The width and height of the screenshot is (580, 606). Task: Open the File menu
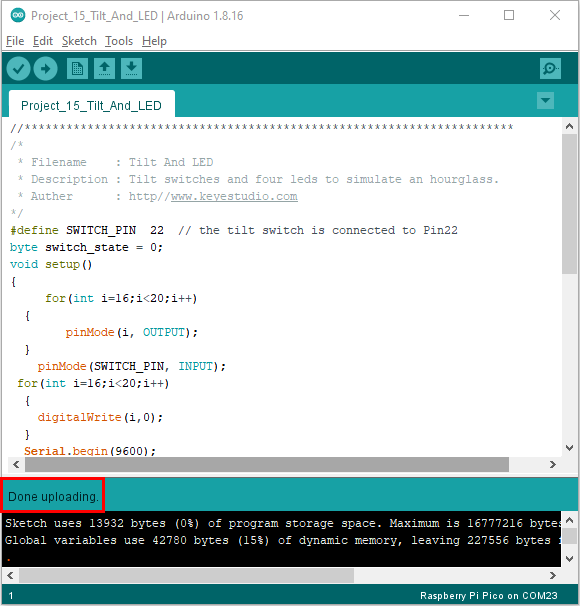tap(15, 41)
